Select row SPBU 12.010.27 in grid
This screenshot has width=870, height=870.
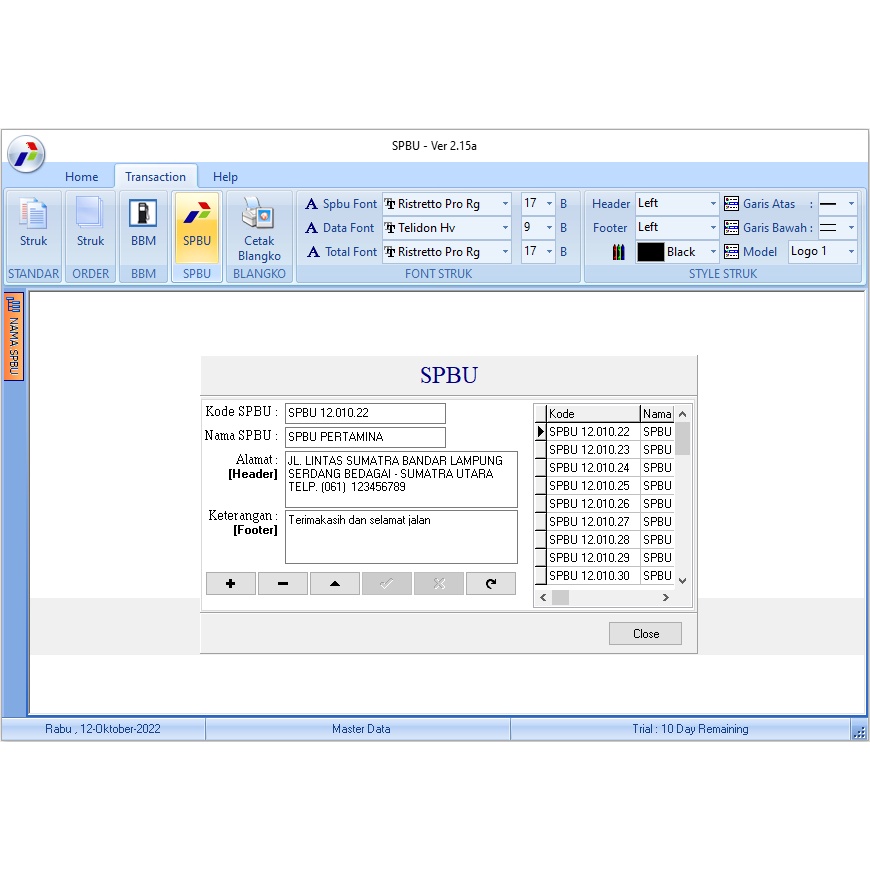605,522
